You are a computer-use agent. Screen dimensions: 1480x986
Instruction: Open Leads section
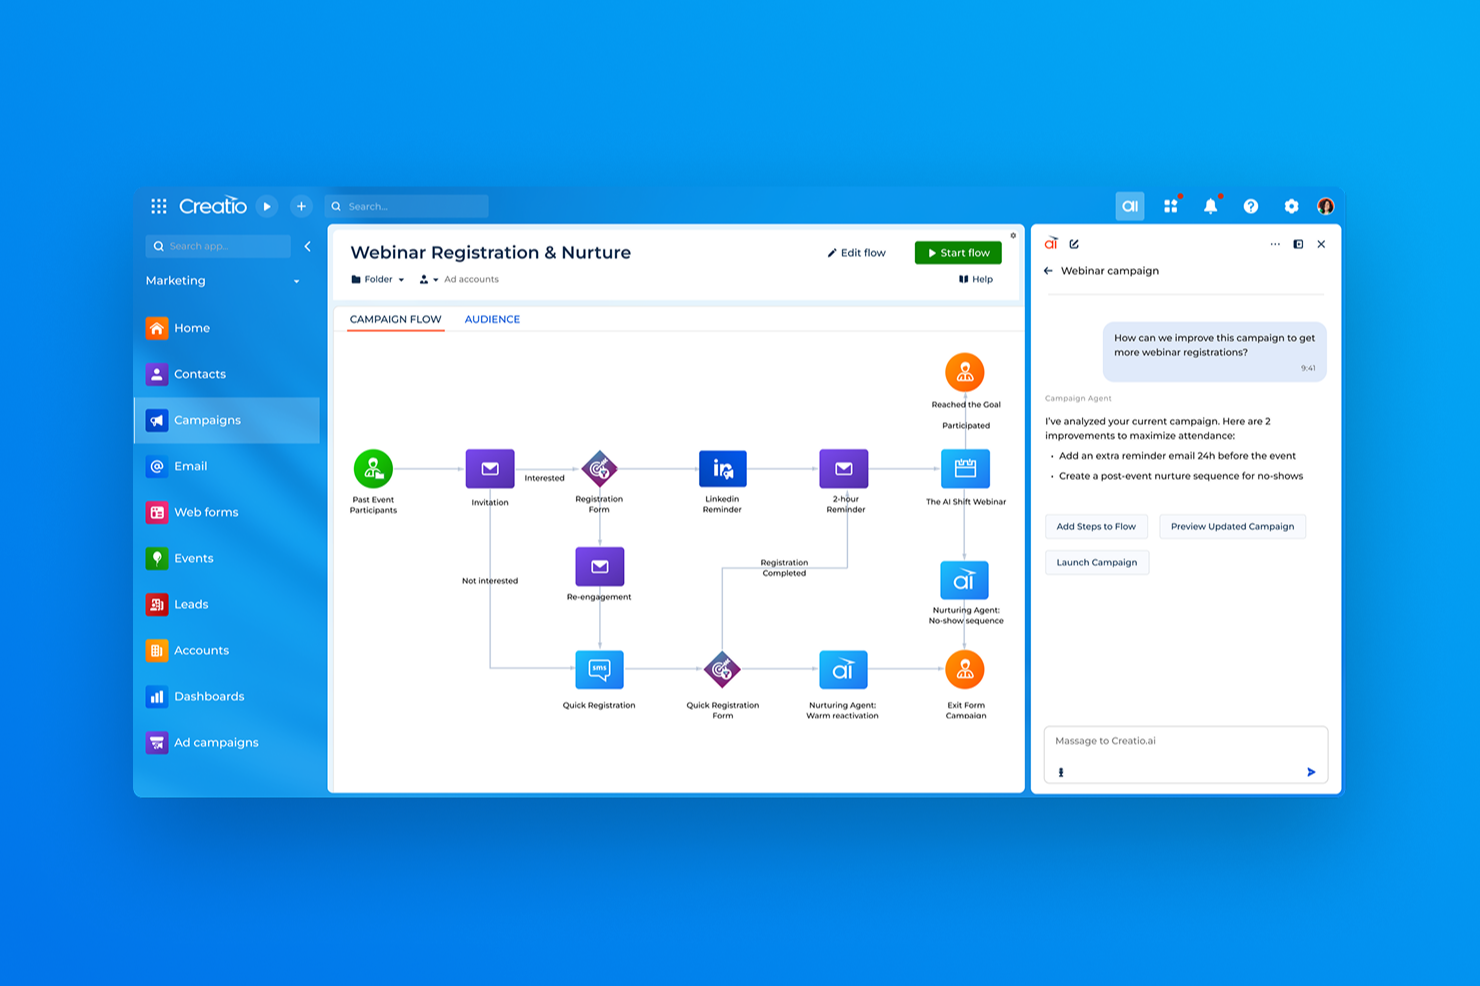[x=227, y=604]
